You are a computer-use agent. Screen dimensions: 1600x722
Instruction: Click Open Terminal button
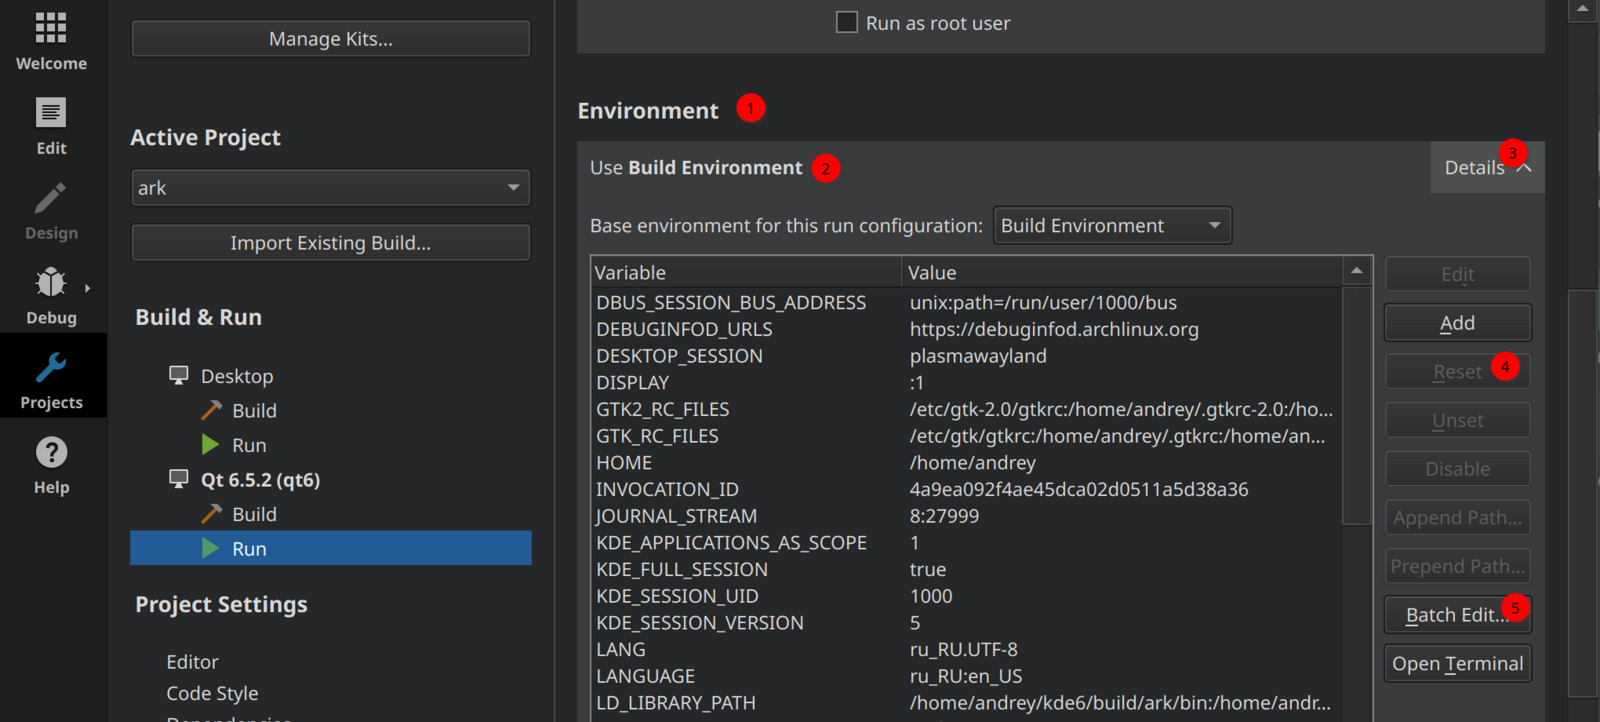coord(1457,664)
